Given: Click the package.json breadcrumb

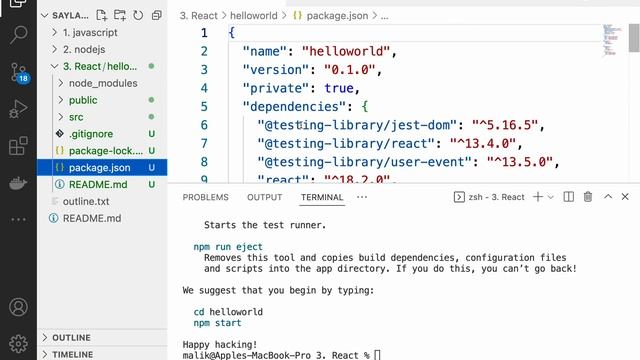Looking at the screenshot, I should point(331,16).
